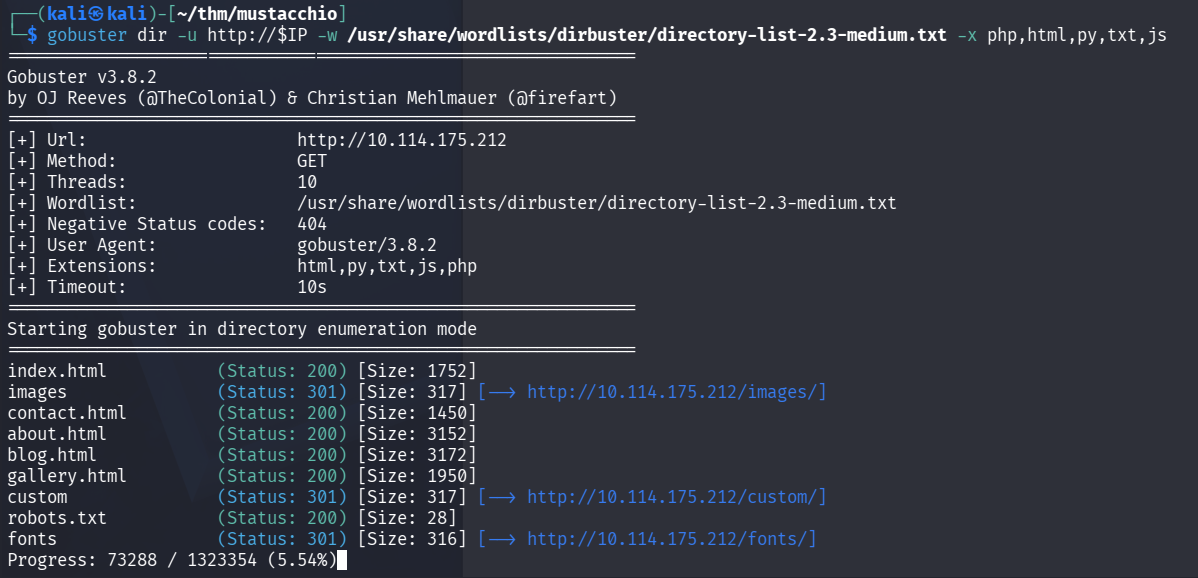Click the Size 3152 value for about.html

417,434
